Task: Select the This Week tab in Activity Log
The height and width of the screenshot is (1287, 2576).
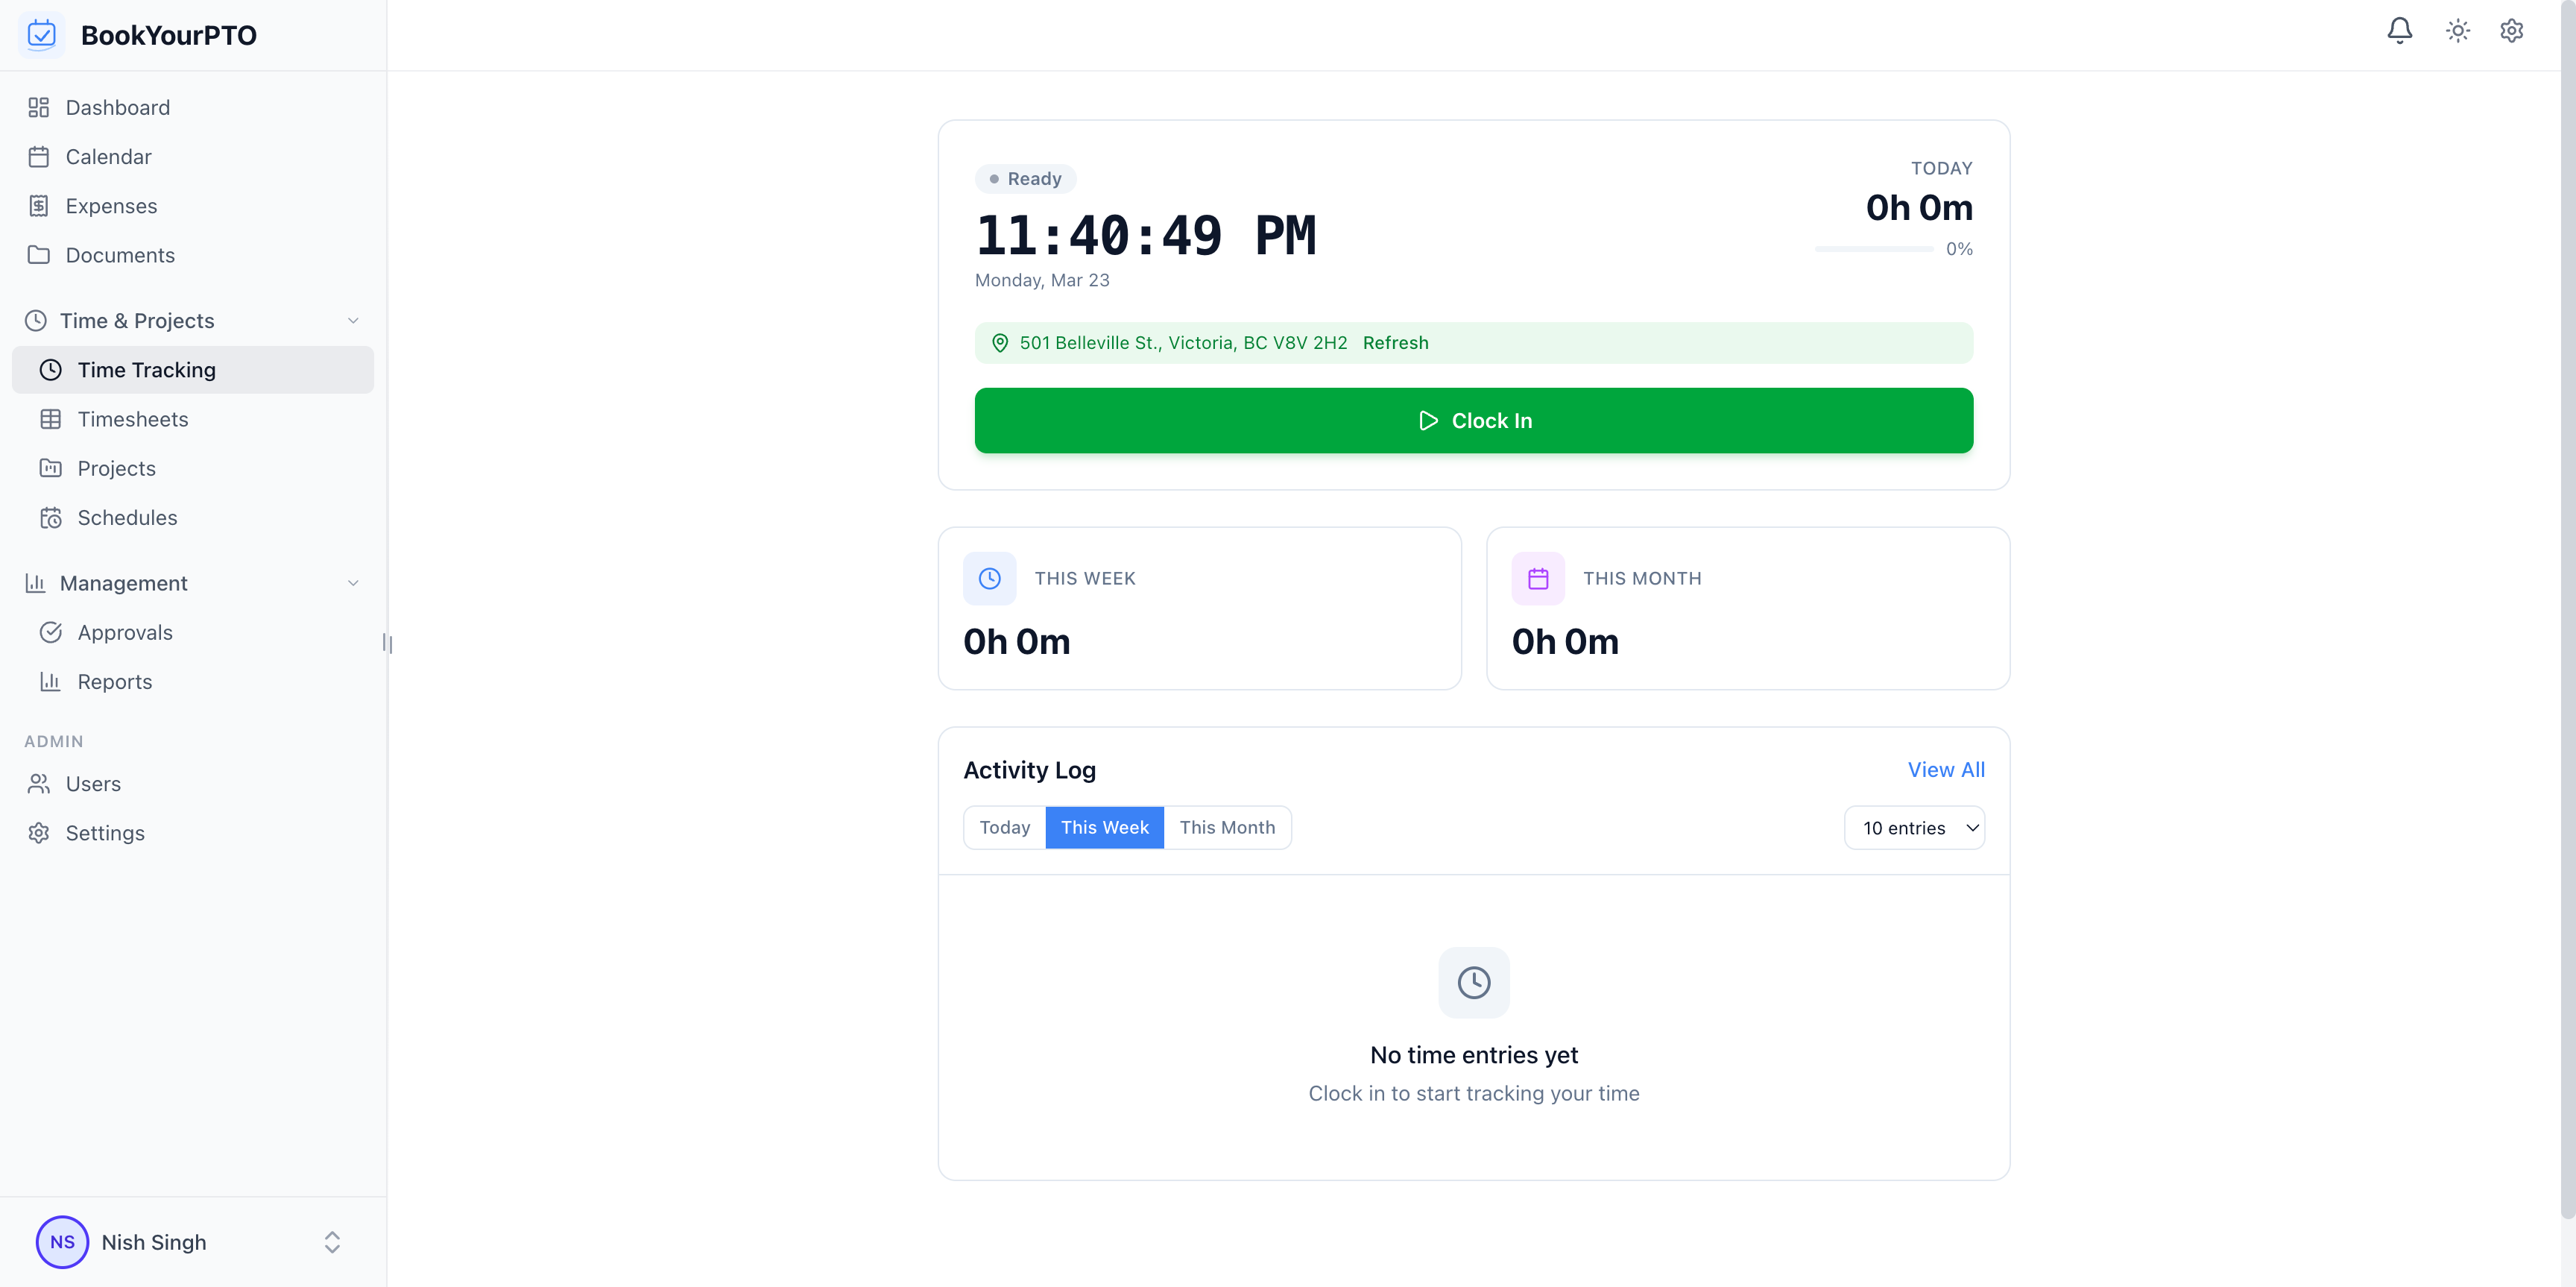Action: point(1105,827)
